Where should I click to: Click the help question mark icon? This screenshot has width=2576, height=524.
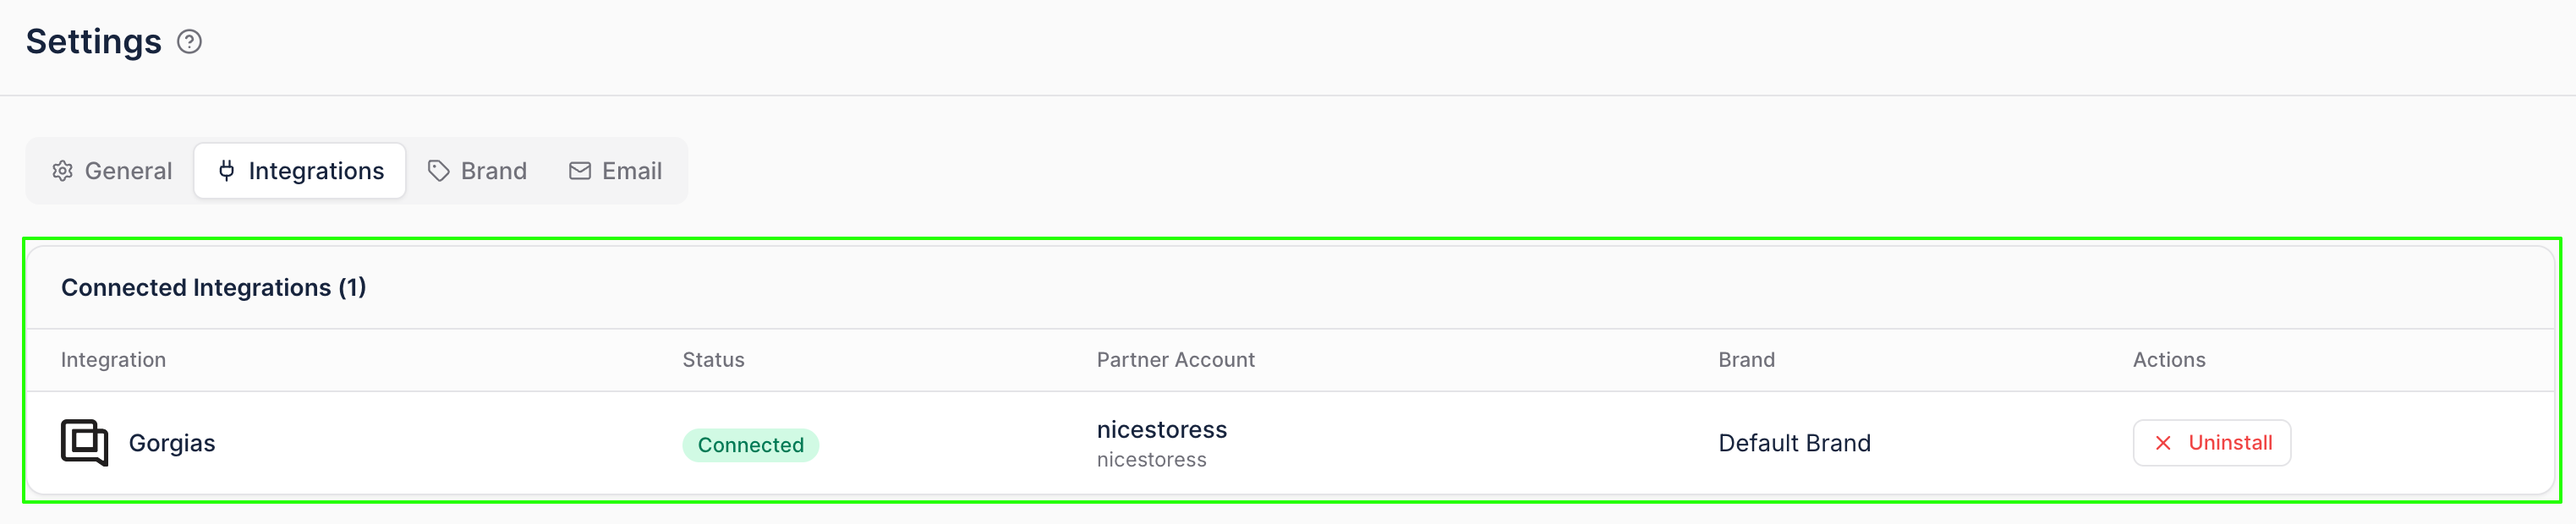click(x=189, y=42)
